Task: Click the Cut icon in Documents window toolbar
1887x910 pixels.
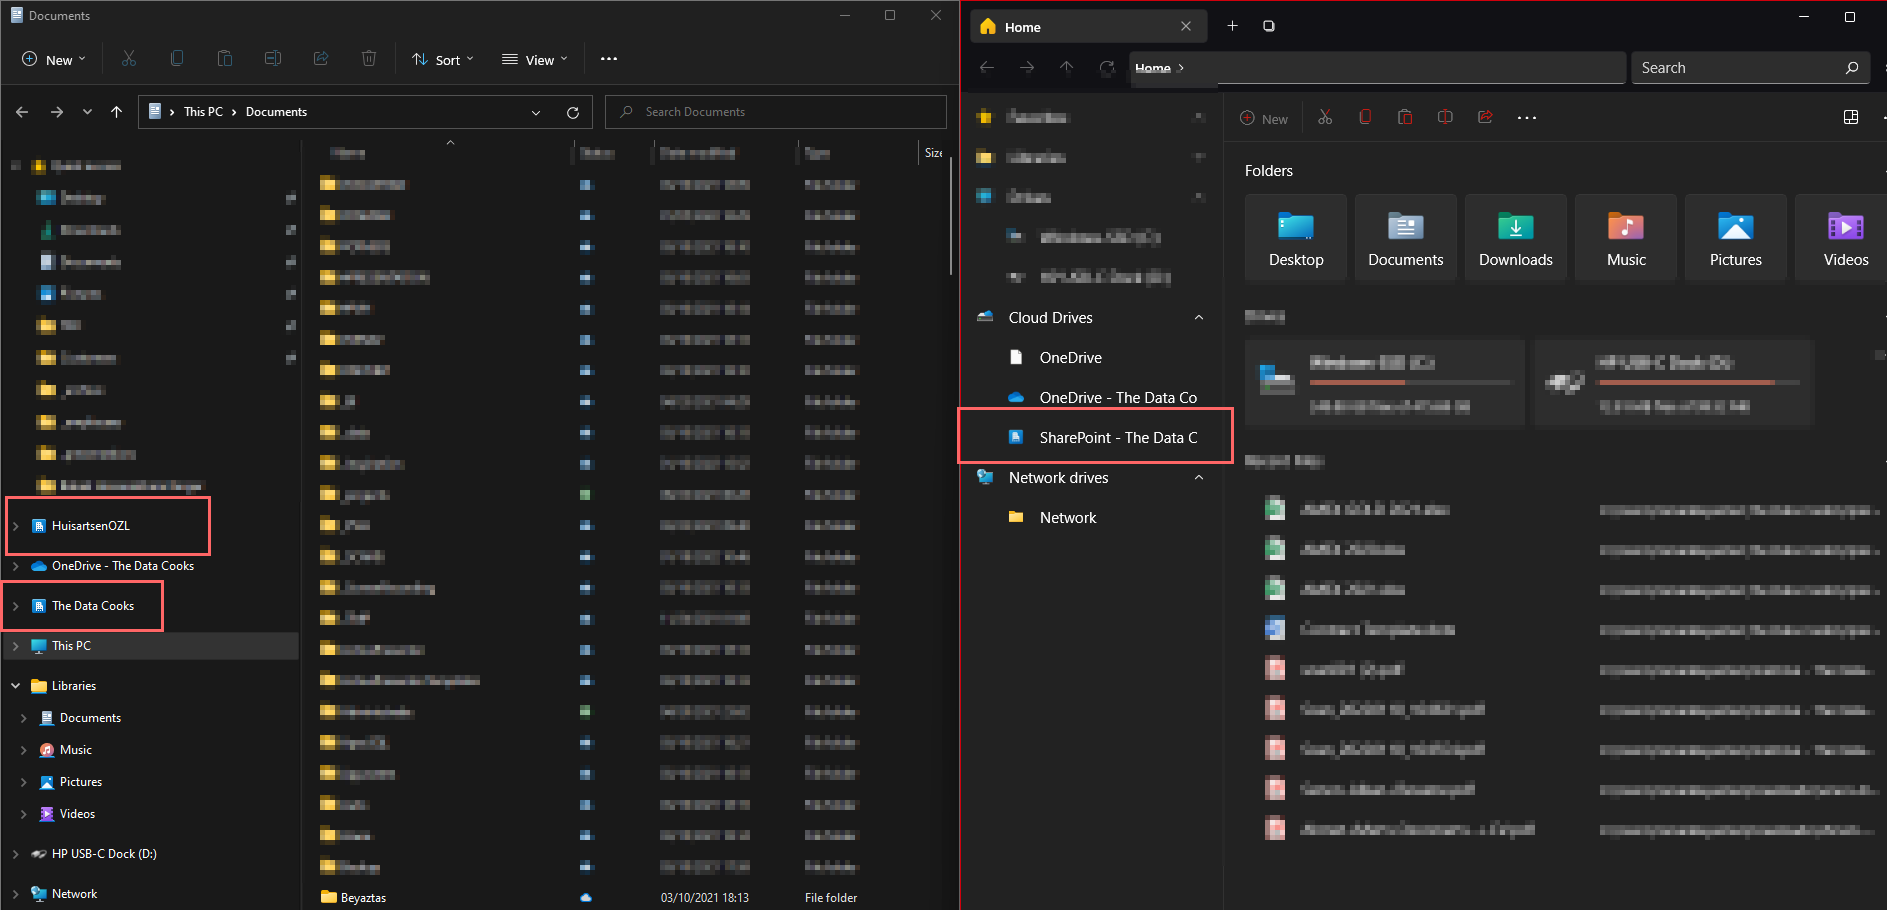Action: [x=129, y=59]
